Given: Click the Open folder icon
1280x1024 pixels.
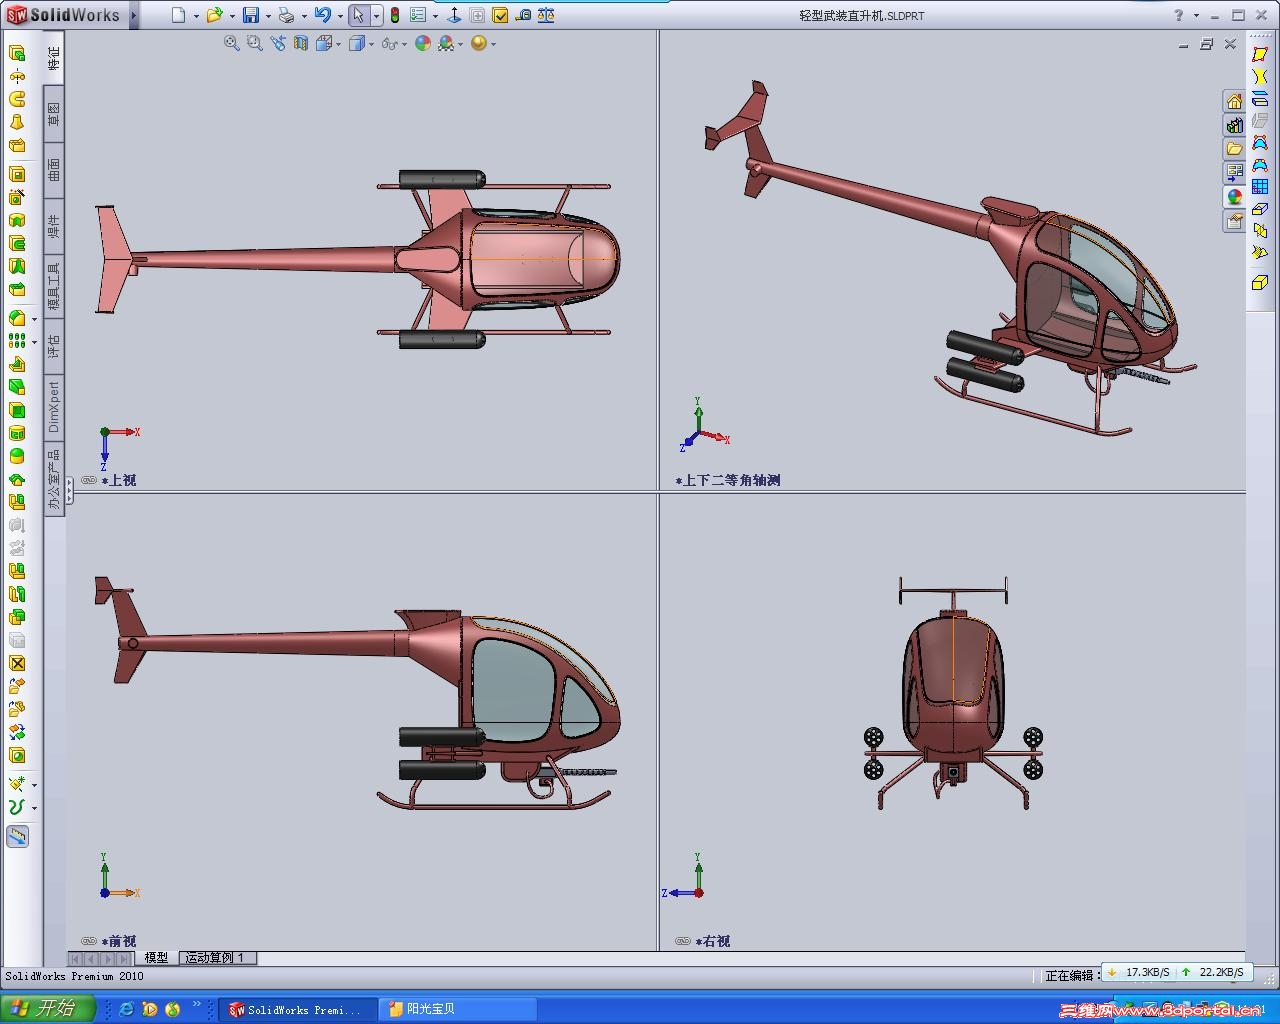Looking at the screenshot, I should click(x=214, y=15).
